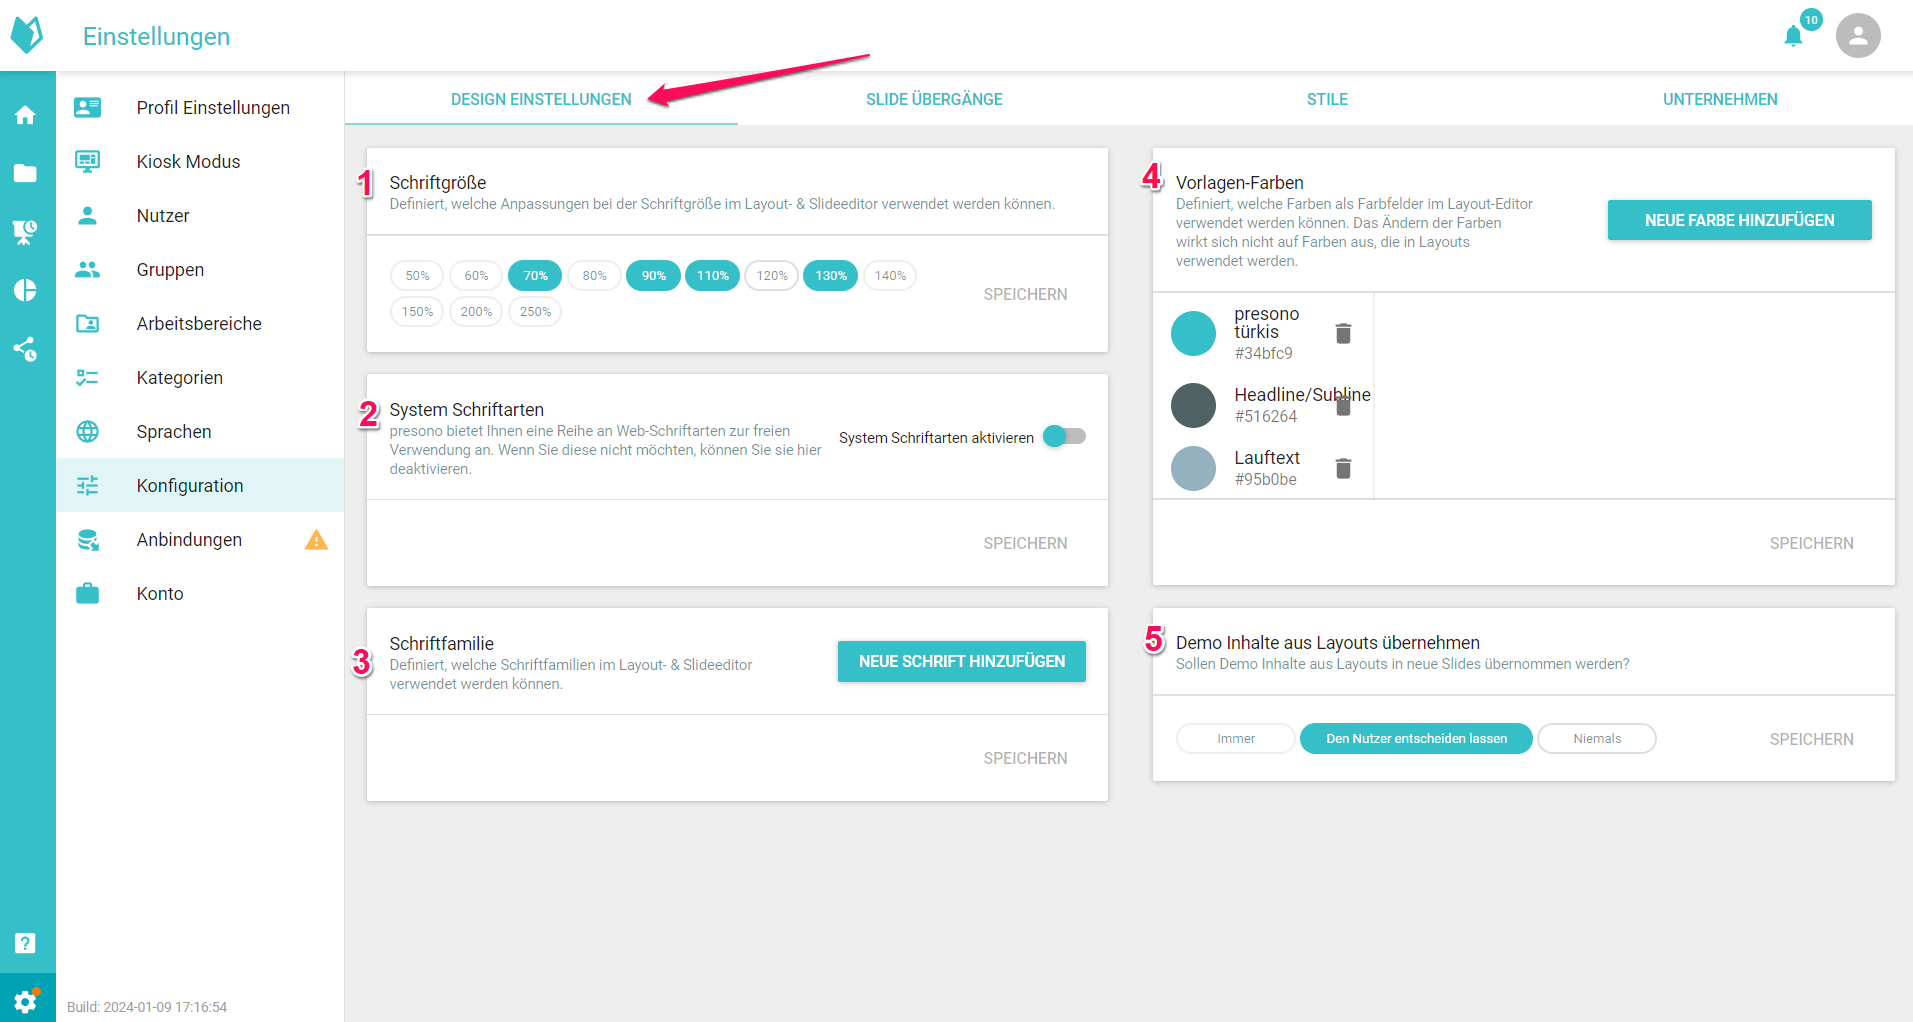Open the share icon in the sidebar
The image size is (1913, 1022).
point(26,348)
